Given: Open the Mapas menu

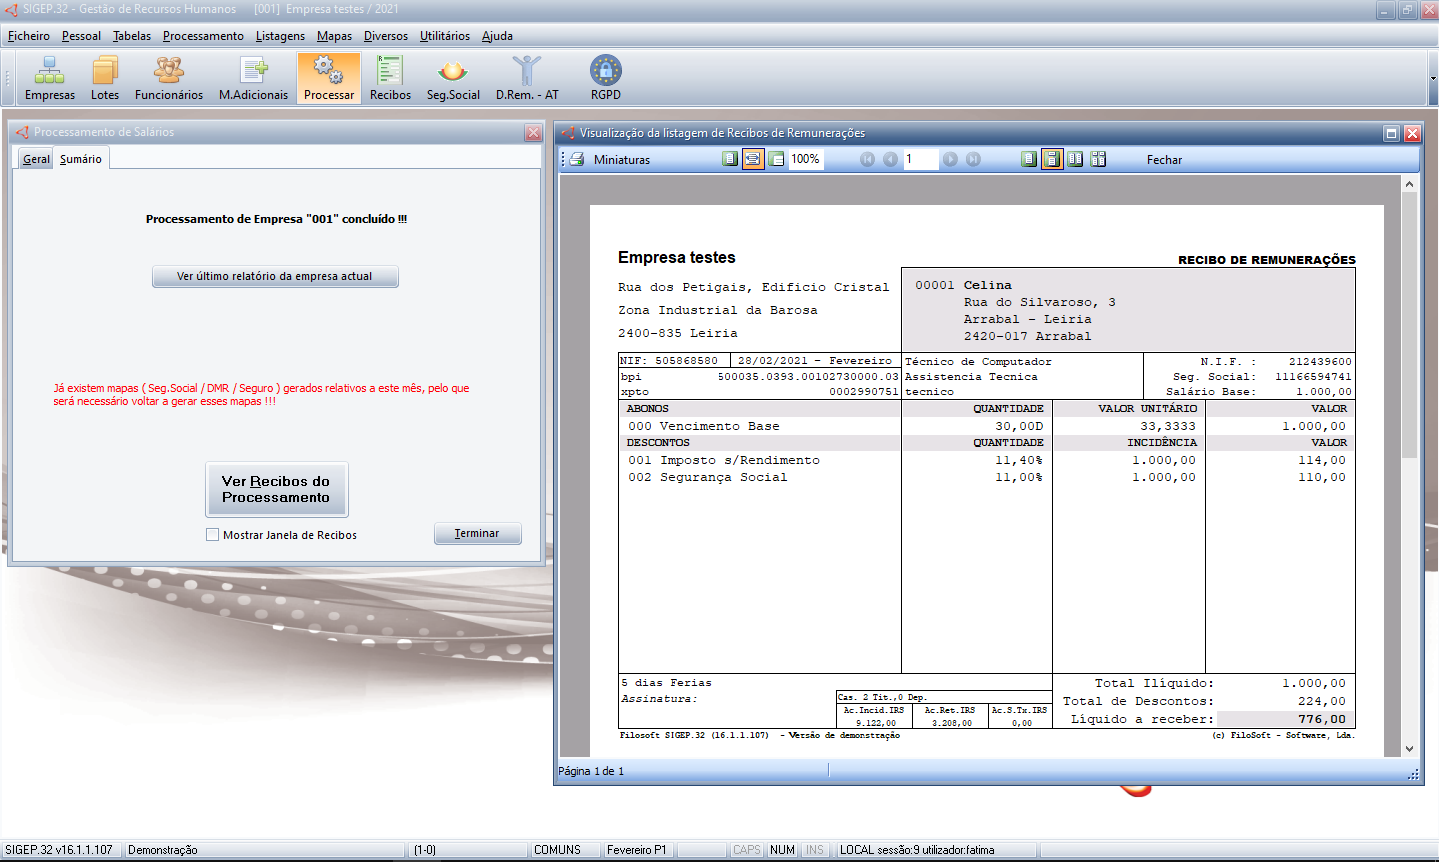Looking at the screenshot, I should (x=334, y=36).
